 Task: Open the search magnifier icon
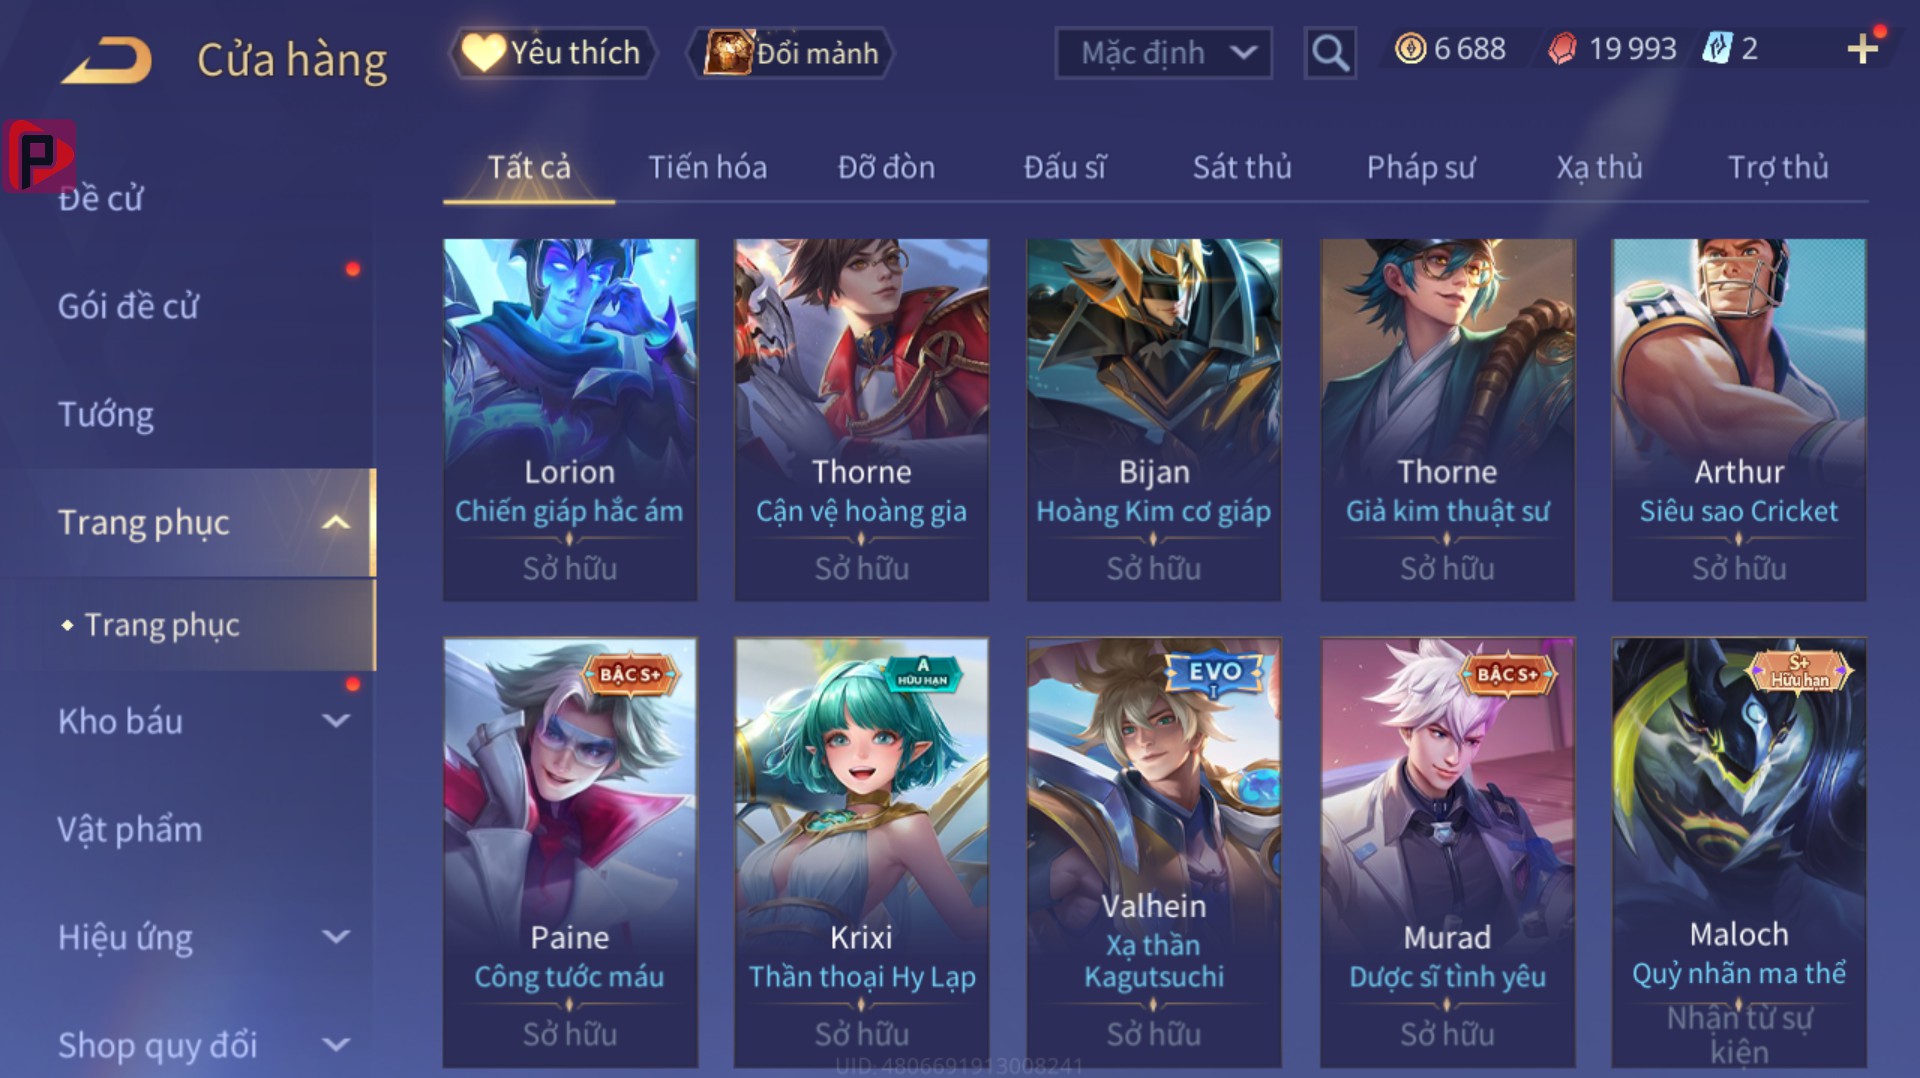[x=1330, y=52]
